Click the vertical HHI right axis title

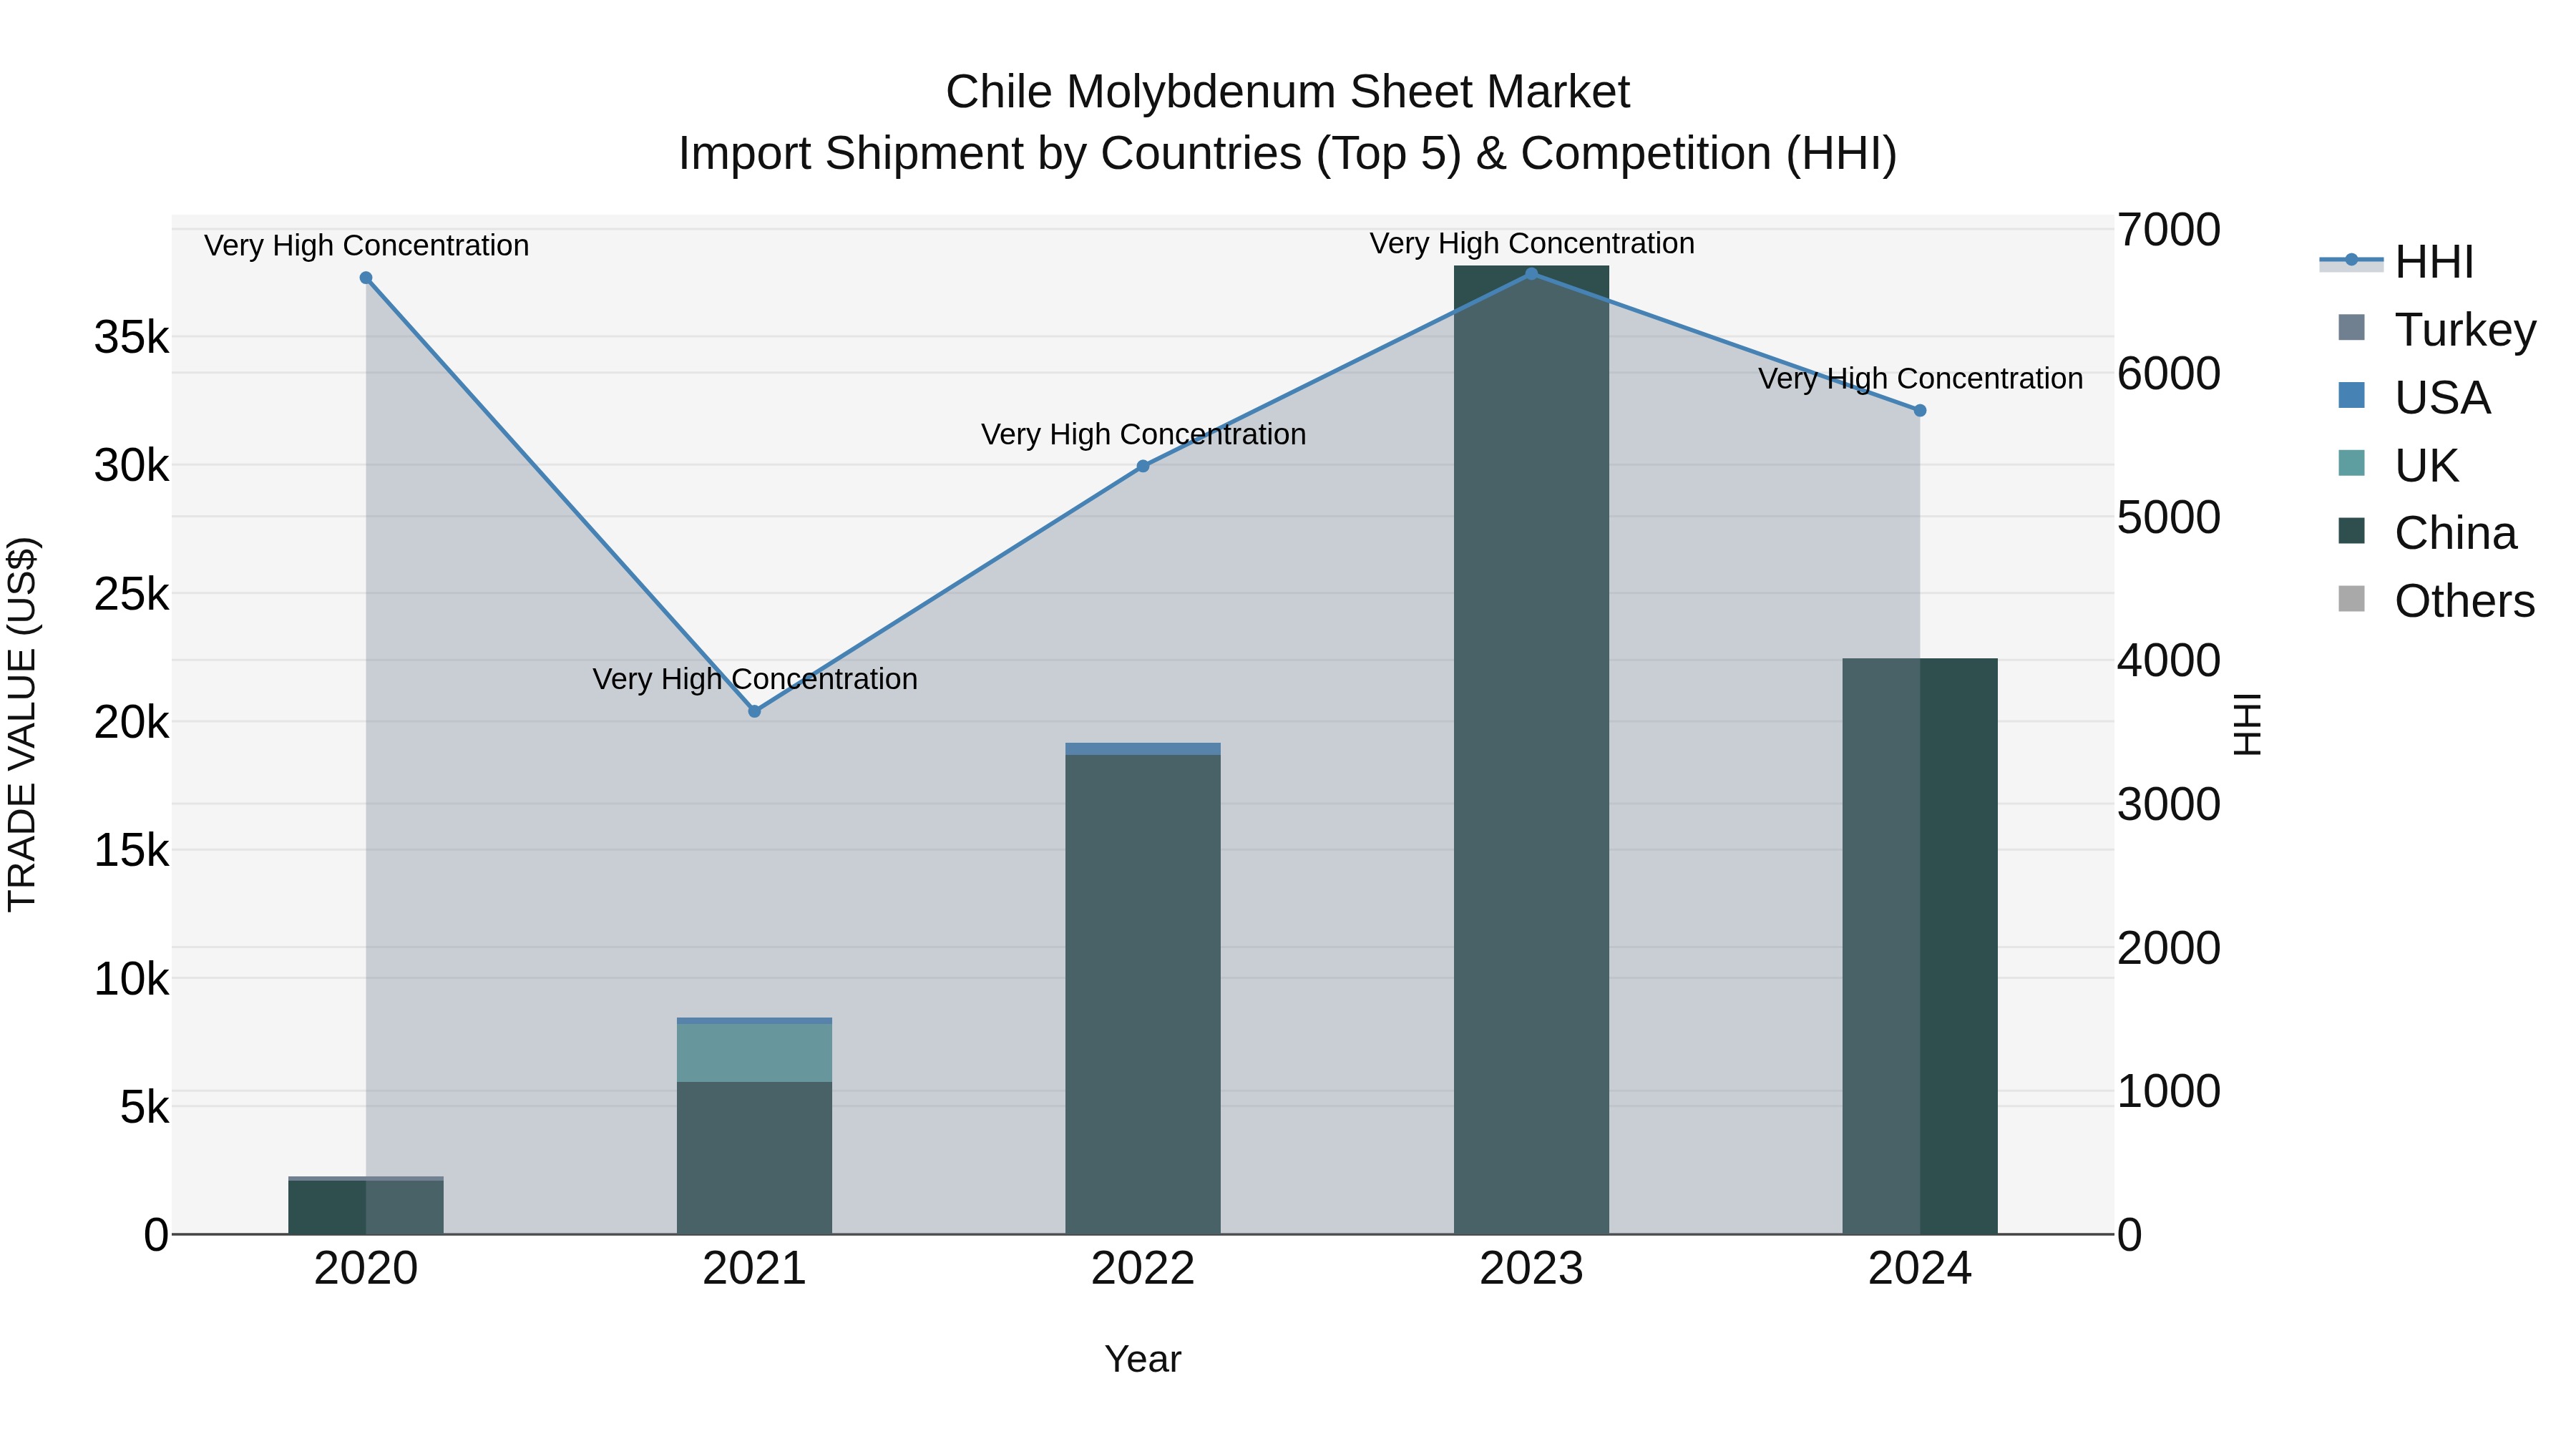[x=2248, y=725]
